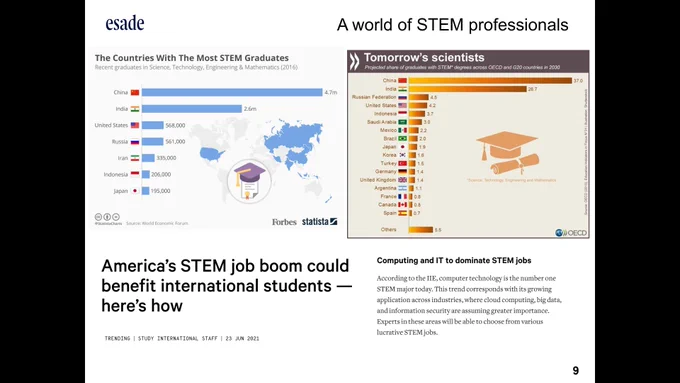Click the '37.0' value in OECD chart
Screen dimensions: 680x383
578,81
